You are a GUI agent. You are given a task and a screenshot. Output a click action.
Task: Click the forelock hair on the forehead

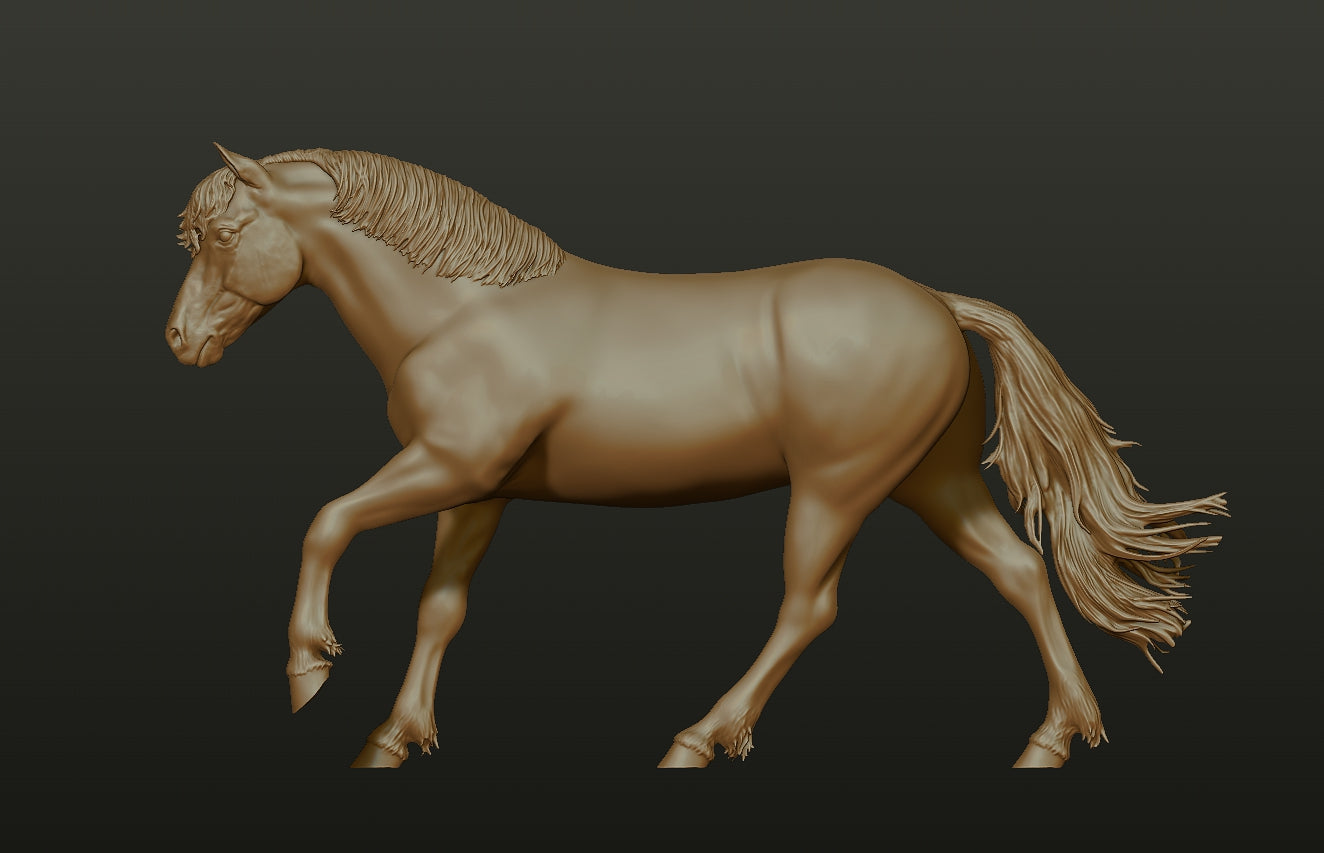(x=203, y=206)
